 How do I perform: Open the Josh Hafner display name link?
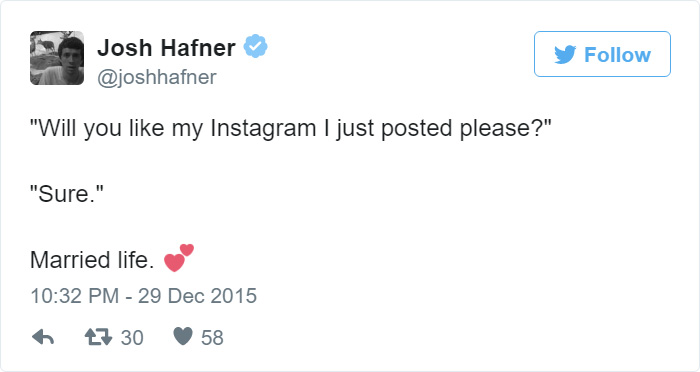(167, 47)
